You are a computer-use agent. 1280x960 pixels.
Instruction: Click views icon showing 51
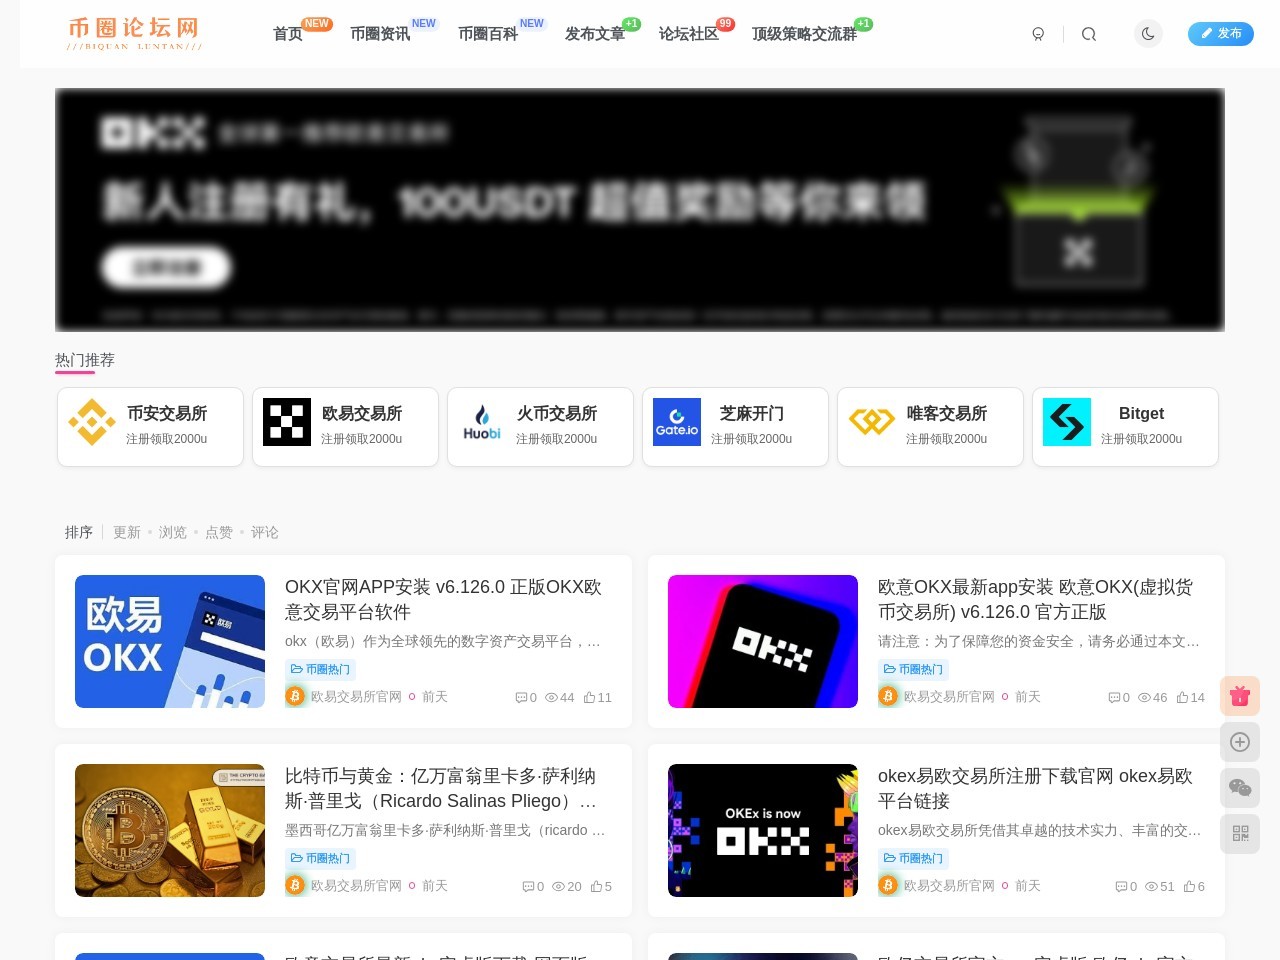[1152, 886]
